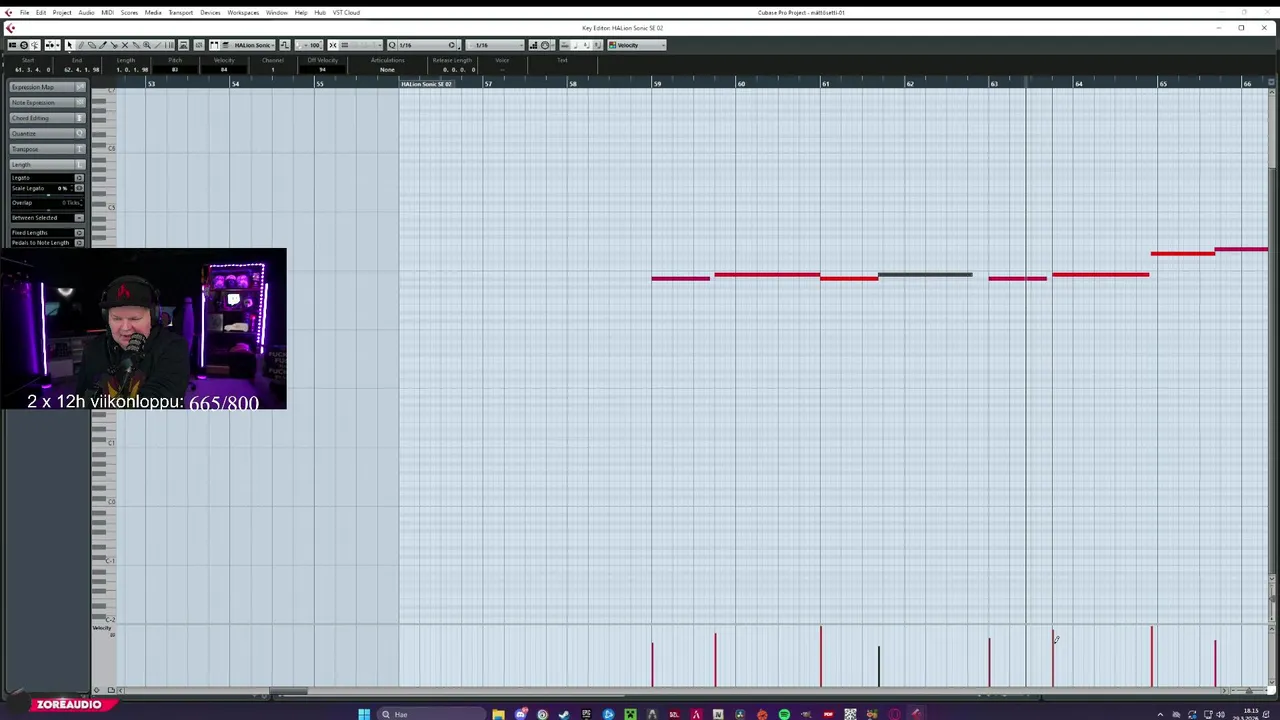Open the Windows Start menu
Viewport: 1280px width, 720px height.
364,714
